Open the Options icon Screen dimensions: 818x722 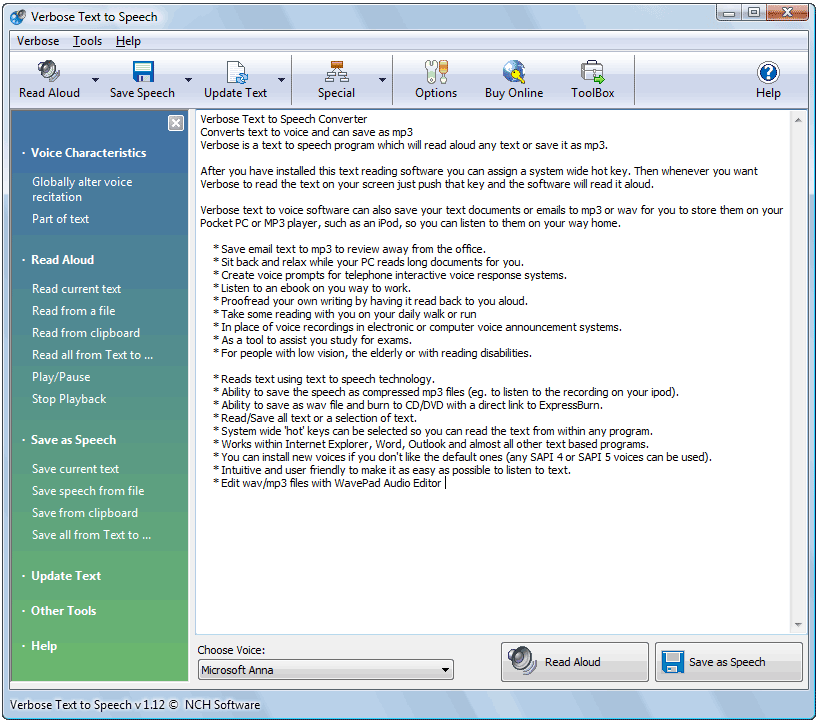(x=435, y=79)
